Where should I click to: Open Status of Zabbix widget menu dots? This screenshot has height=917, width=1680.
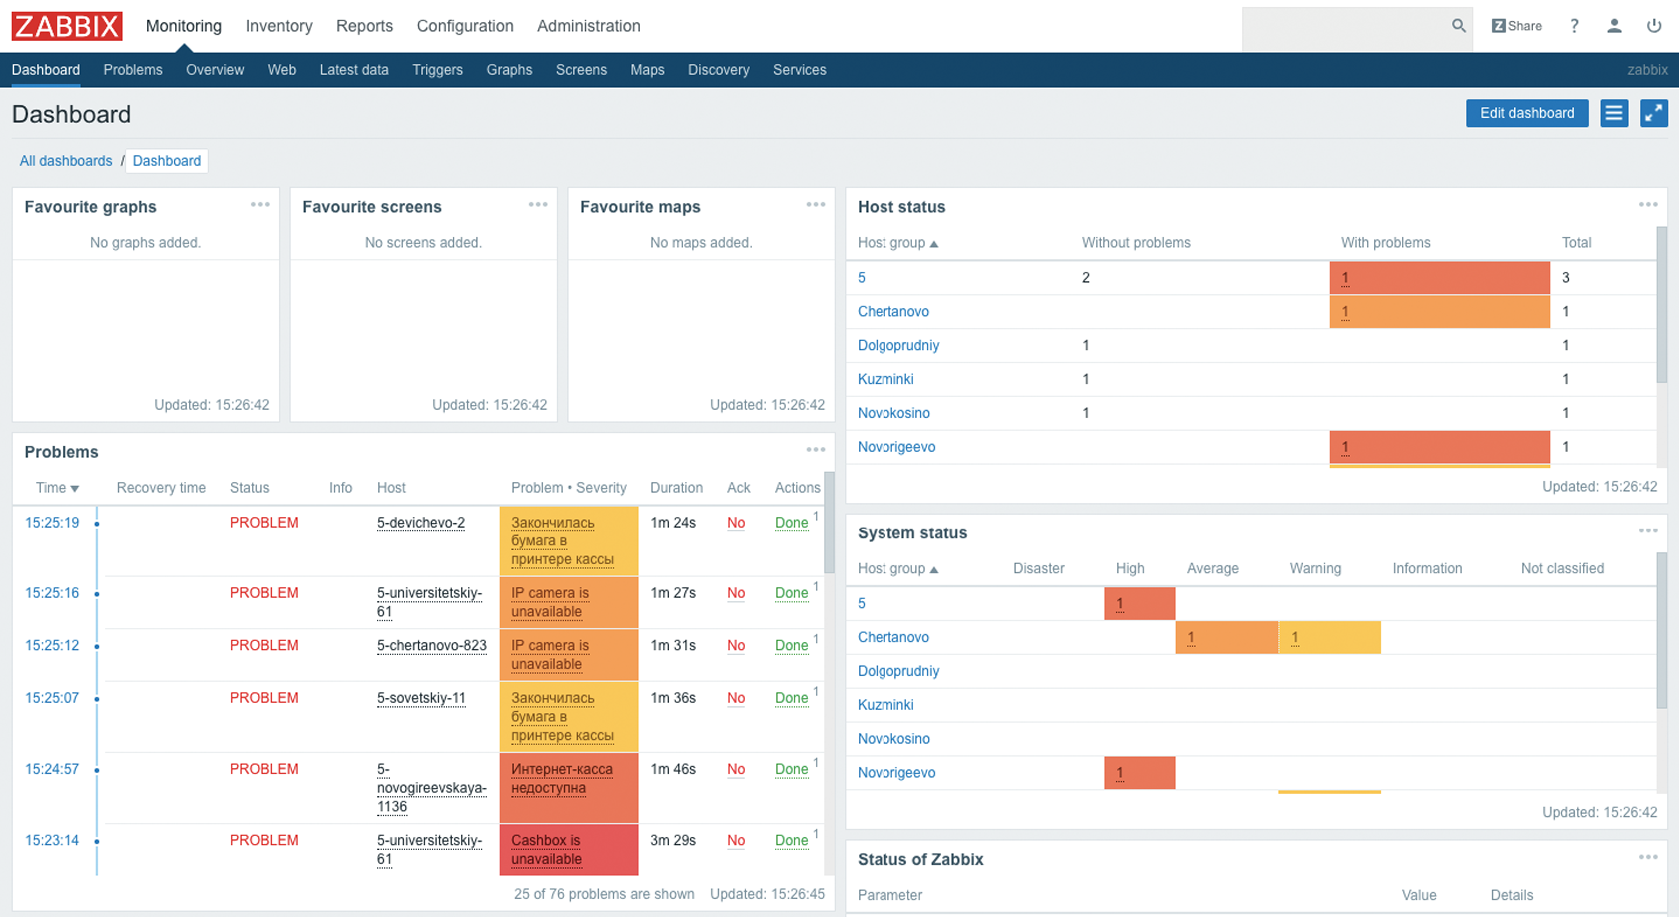click(1648, 857)
